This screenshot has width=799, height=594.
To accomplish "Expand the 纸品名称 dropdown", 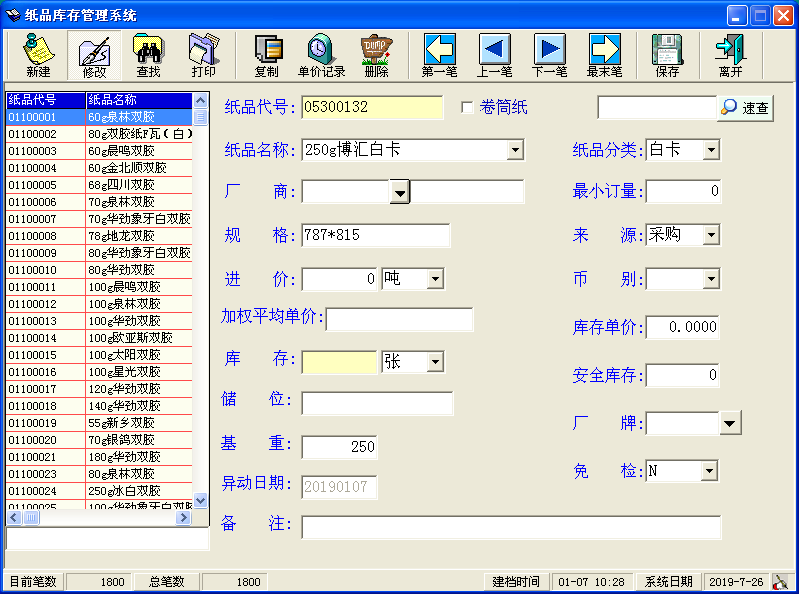I will coord(515,150).
